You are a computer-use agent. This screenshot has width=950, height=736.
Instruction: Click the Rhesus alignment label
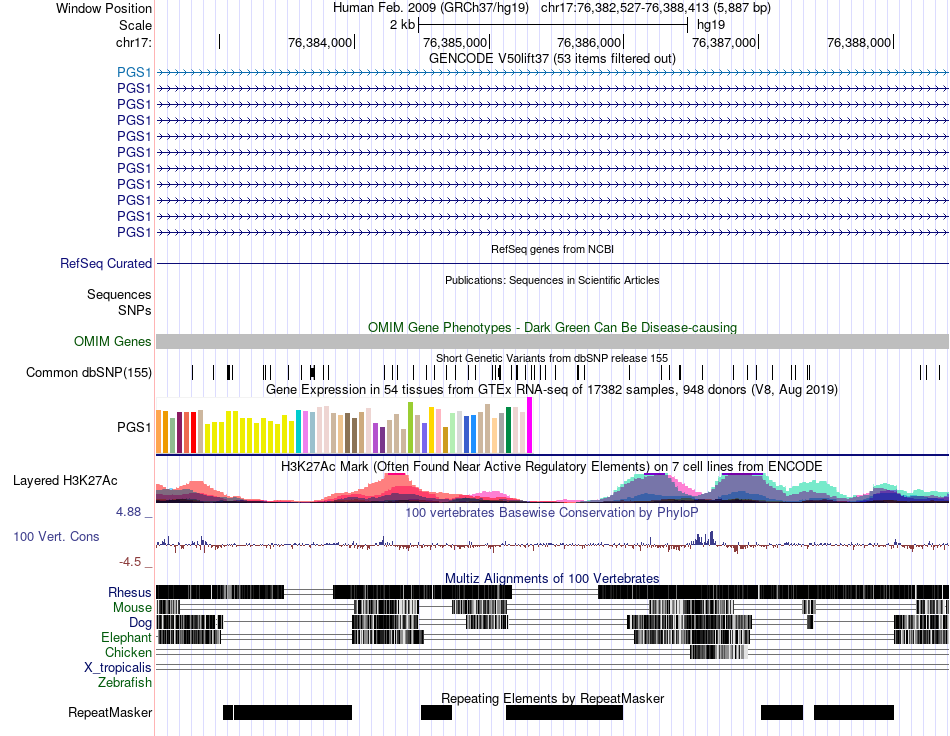130,592
